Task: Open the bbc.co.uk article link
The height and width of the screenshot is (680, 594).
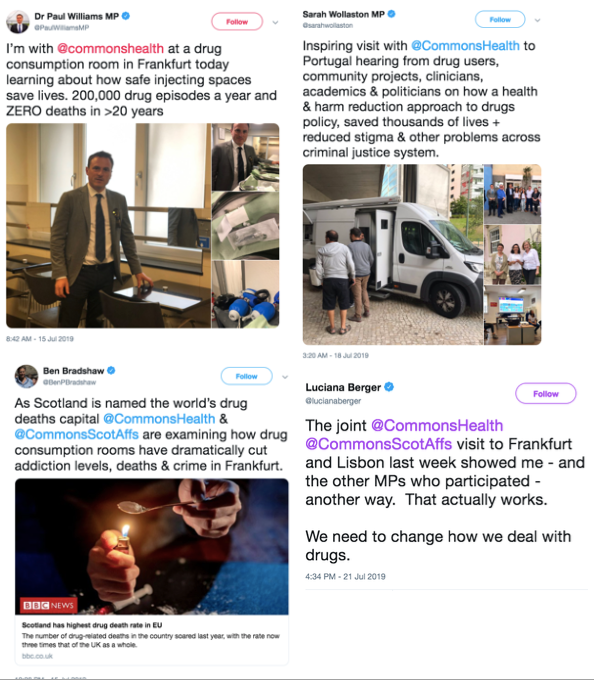Action: [x=37, y=656]
